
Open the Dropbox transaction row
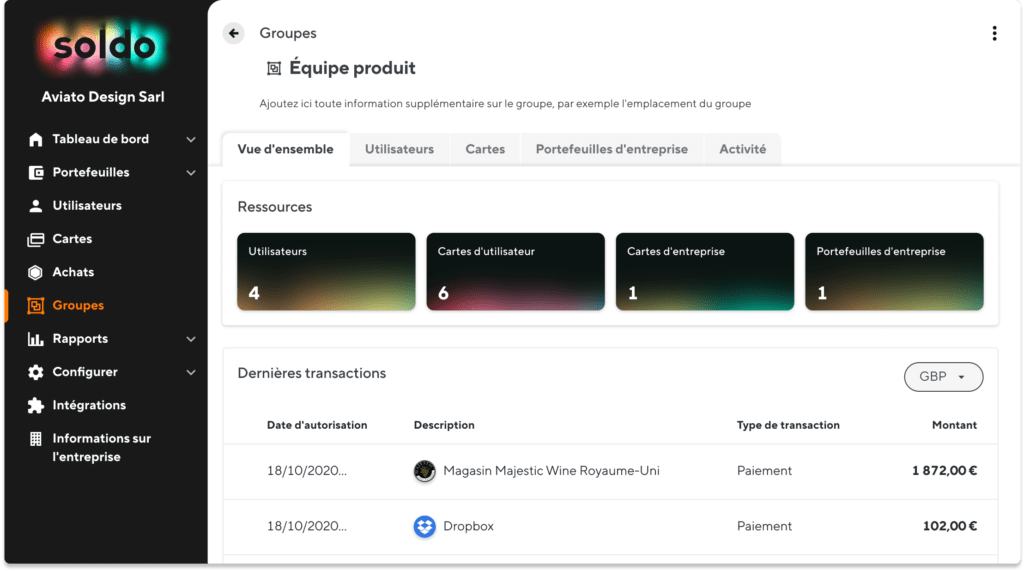[x=611, y=527]
